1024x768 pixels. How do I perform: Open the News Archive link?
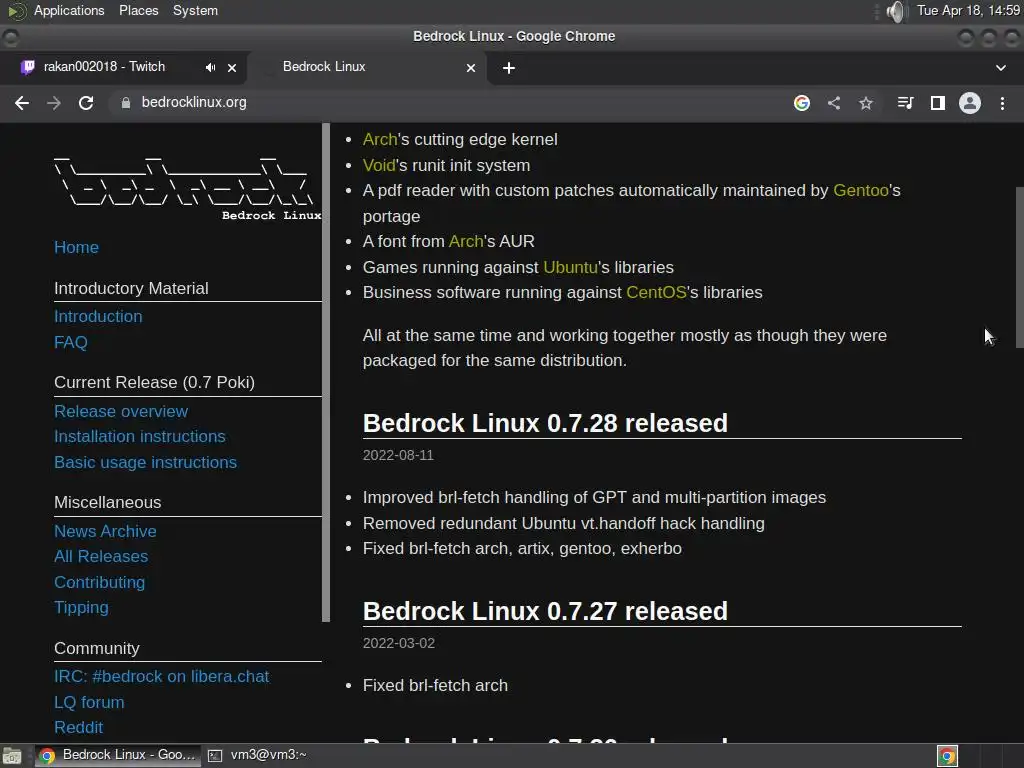[105, 532]
